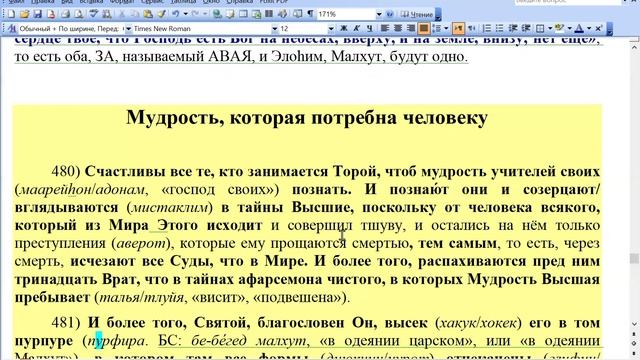Expand font color dropdown arrow
This screenshot has width=640, height=360.
coord(589,29)
